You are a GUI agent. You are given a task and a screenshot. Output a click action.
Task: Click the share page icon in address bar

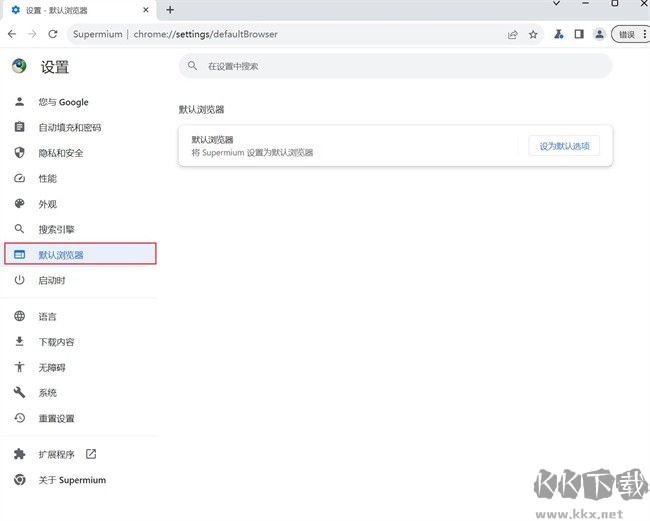click(513, 34)
